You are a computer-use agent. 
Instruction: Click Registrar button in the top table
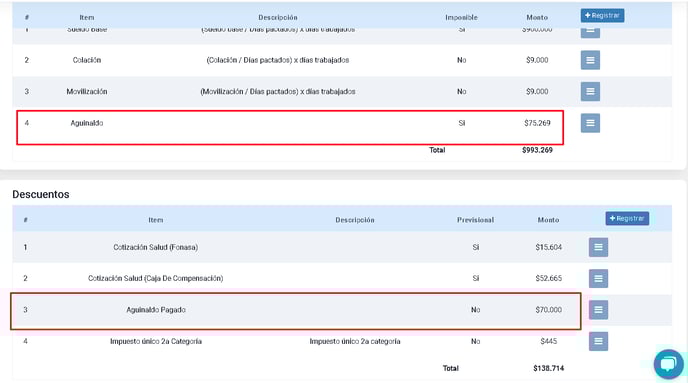(602, 15)
